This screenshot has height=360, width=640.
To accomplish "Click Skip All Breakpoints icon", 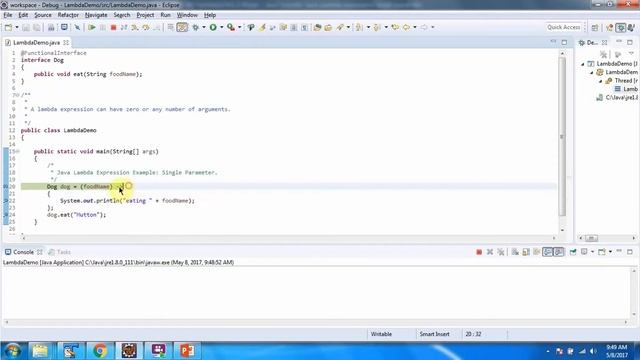I will tap(77, 27).
